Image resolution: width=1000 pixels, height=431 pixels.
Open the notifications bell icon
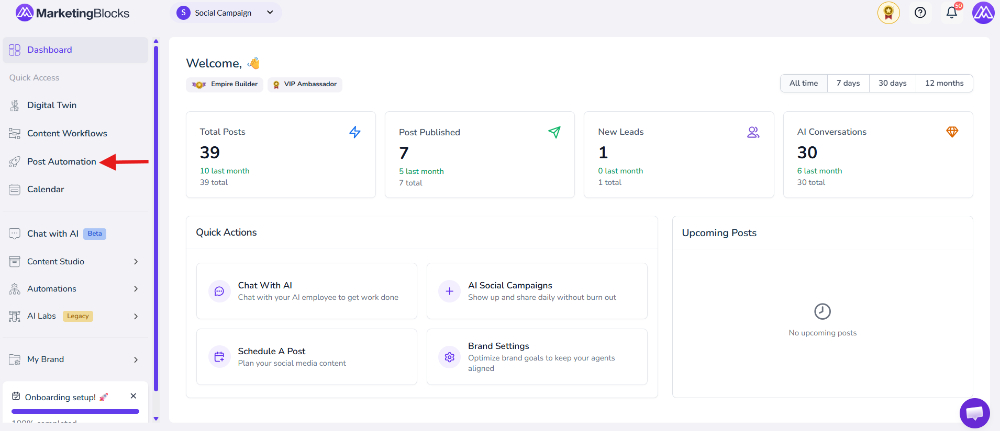[952, 13]
